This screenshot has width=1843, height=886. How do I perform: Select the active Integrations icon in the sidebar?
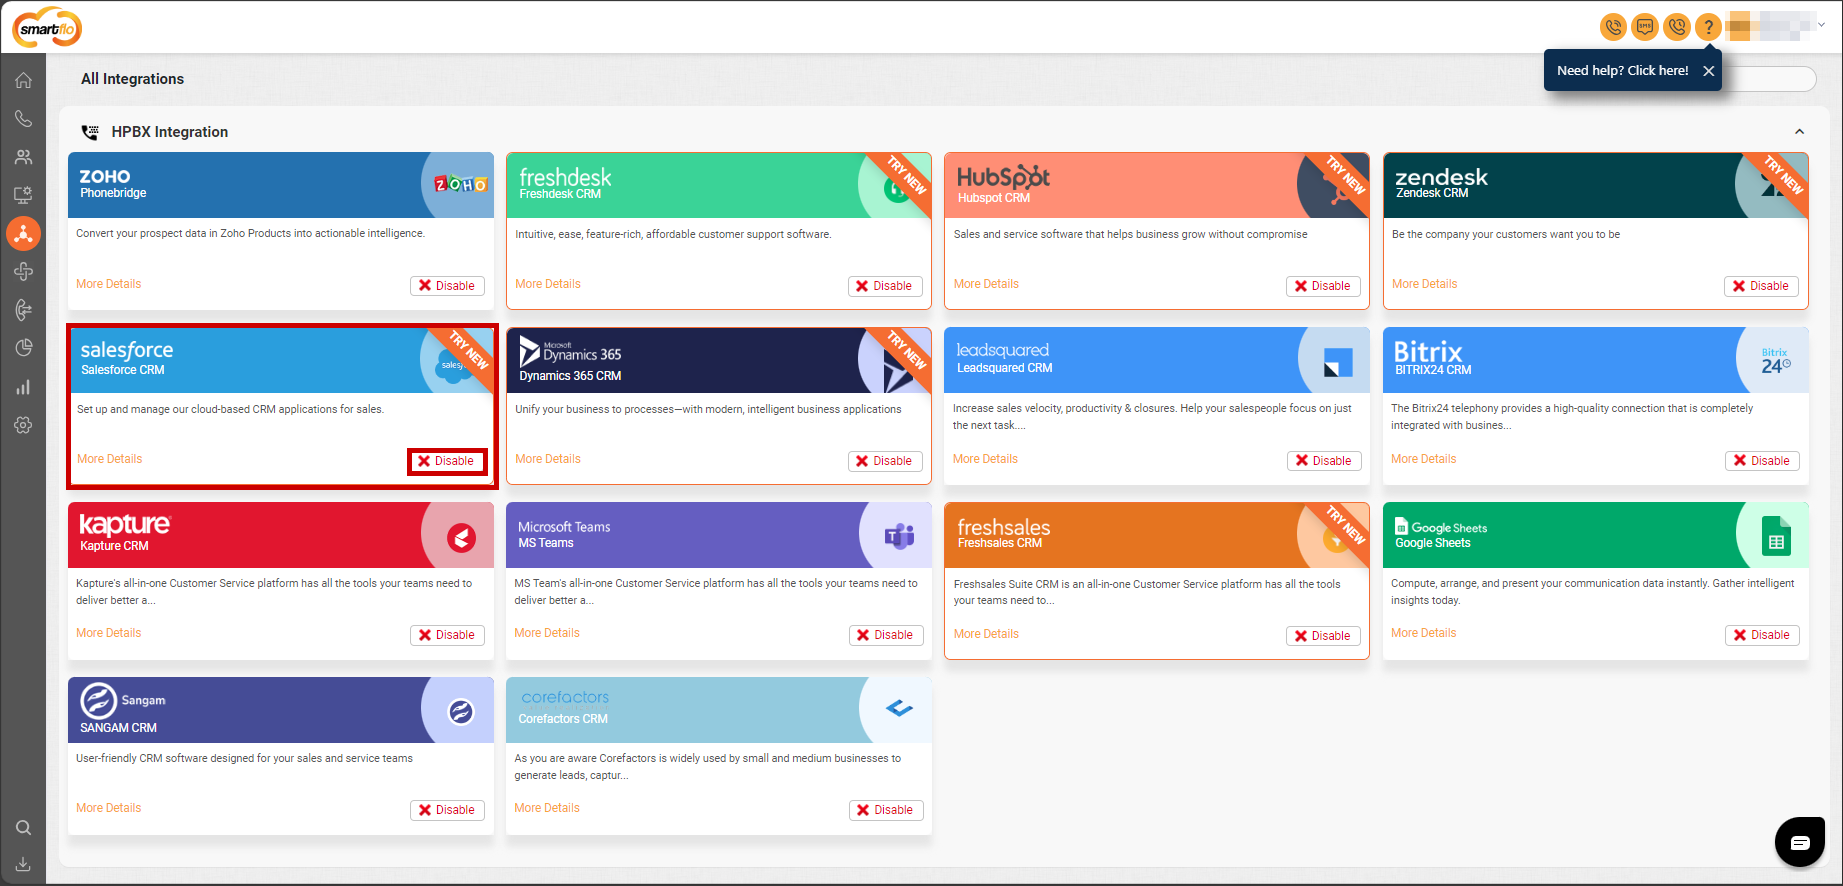pyautogui.click(x=23, y=234)
